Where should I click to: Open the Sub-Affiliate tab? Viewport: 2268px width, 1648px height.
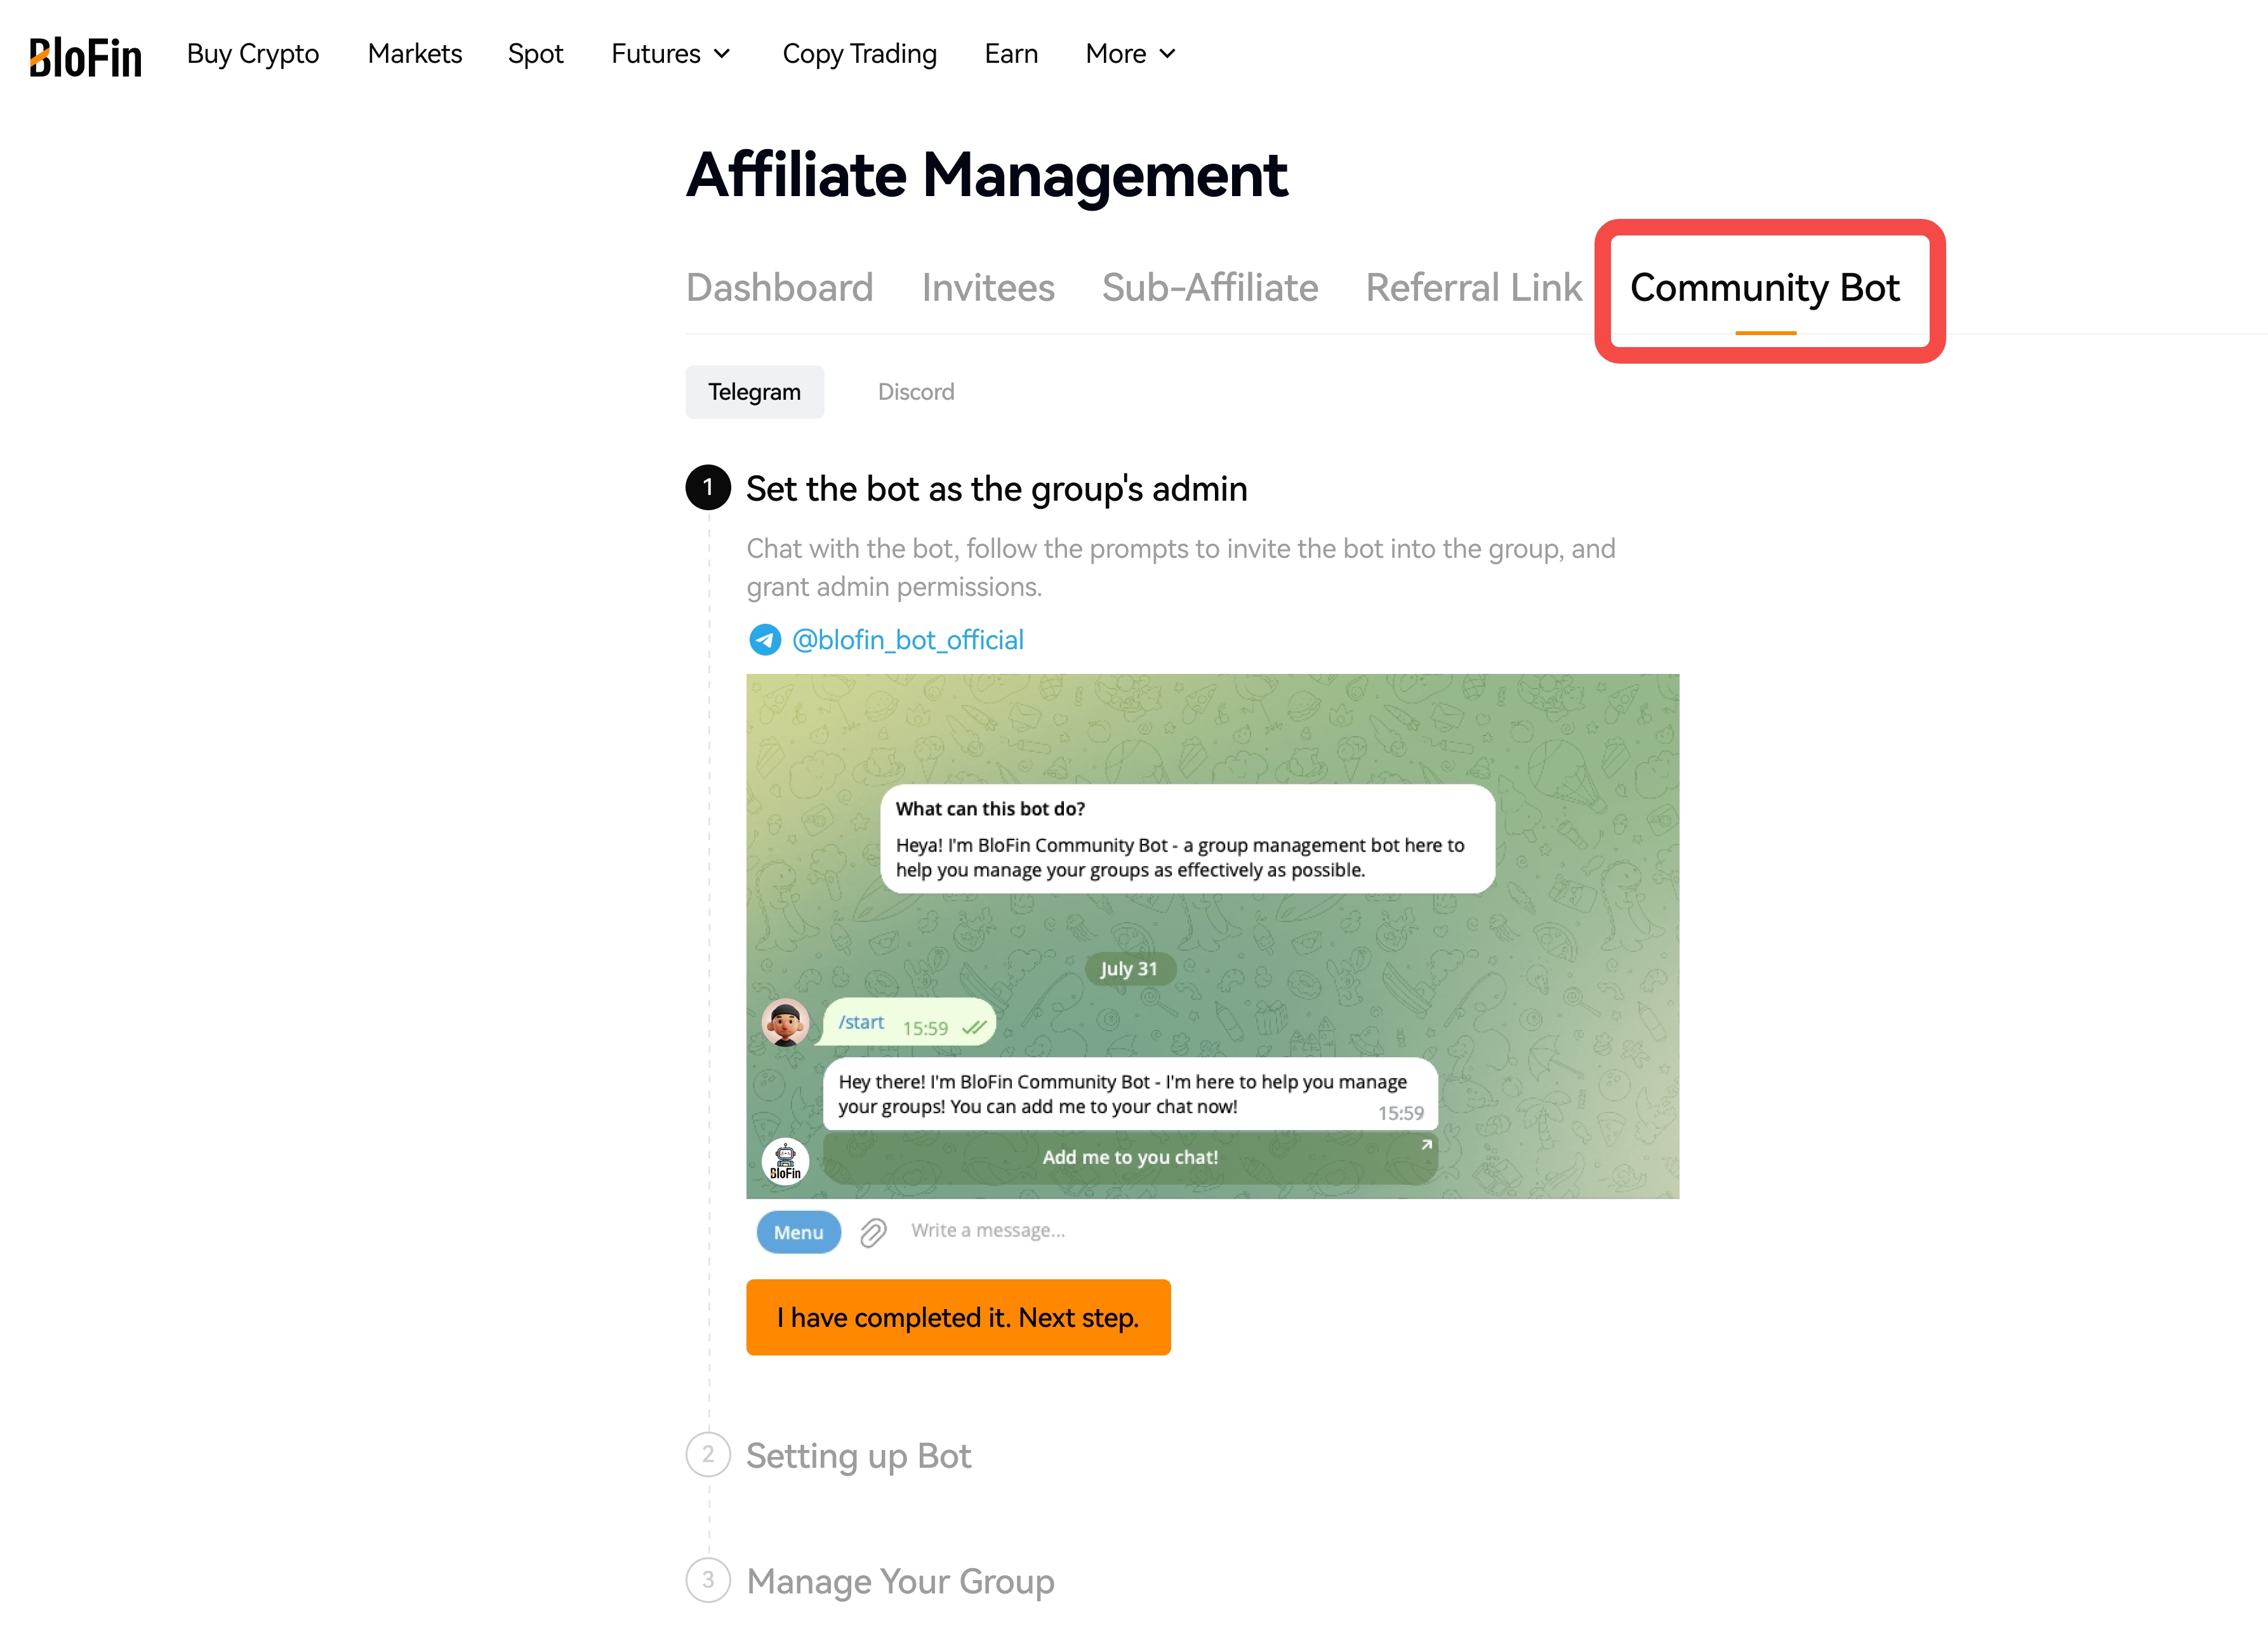pos(1210,288)
